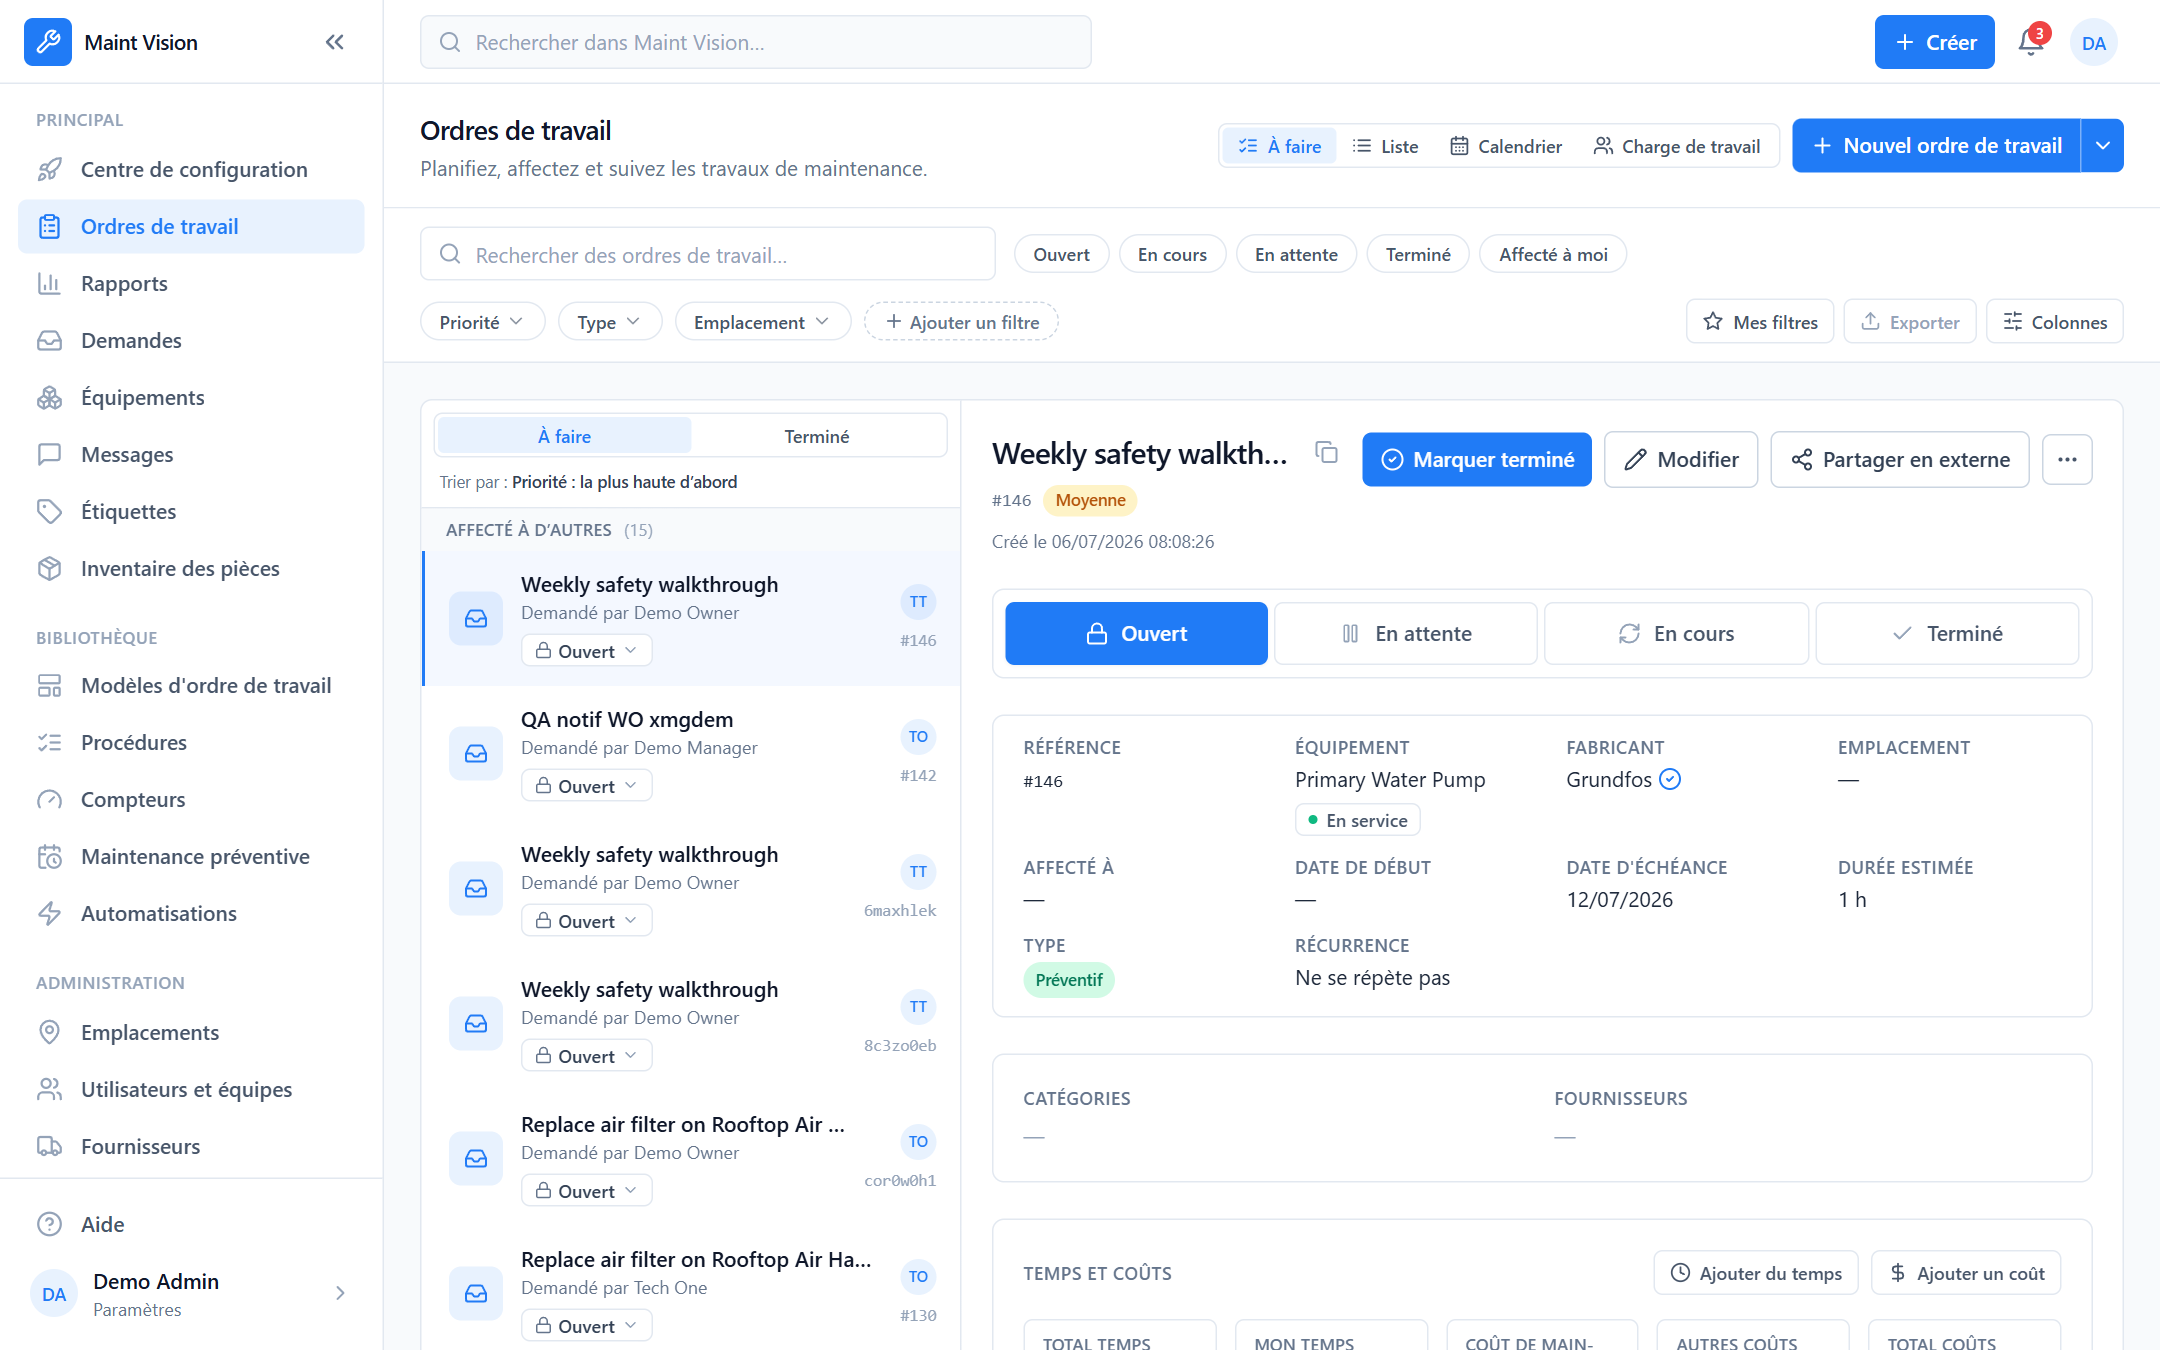Open Aide help page

[x=191, y=1224]
